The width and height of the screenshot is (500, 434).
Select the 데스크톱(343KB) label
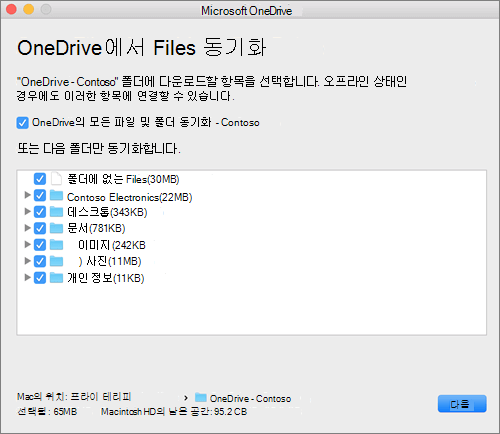[107, 212]
